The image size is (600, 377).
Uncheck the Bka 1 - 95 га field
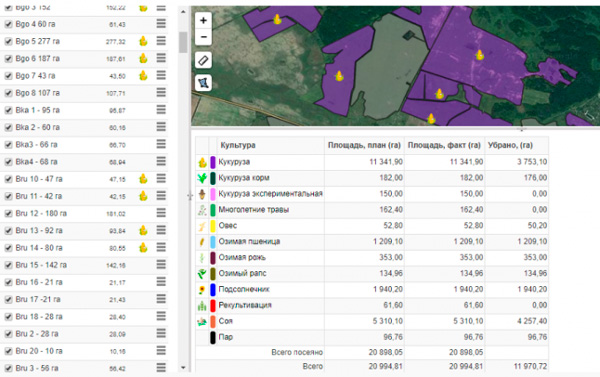[8, 110]
